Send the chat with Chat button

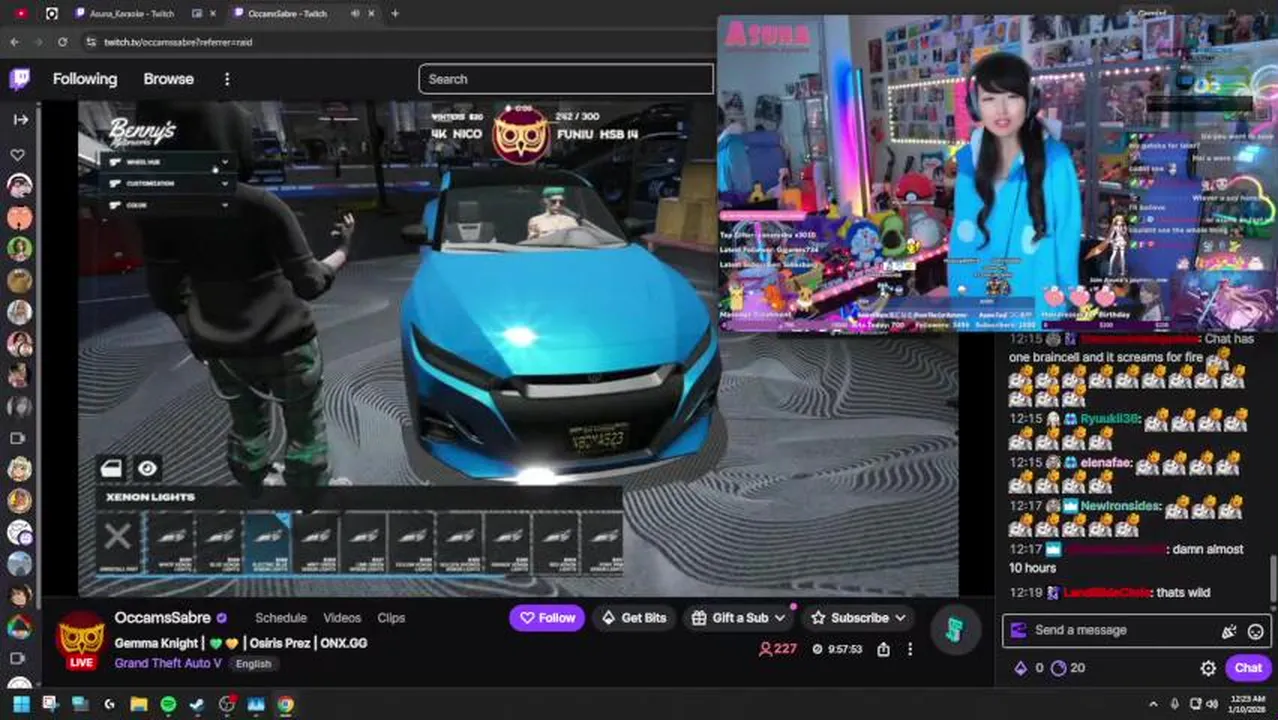click(x=1248, y=668)
